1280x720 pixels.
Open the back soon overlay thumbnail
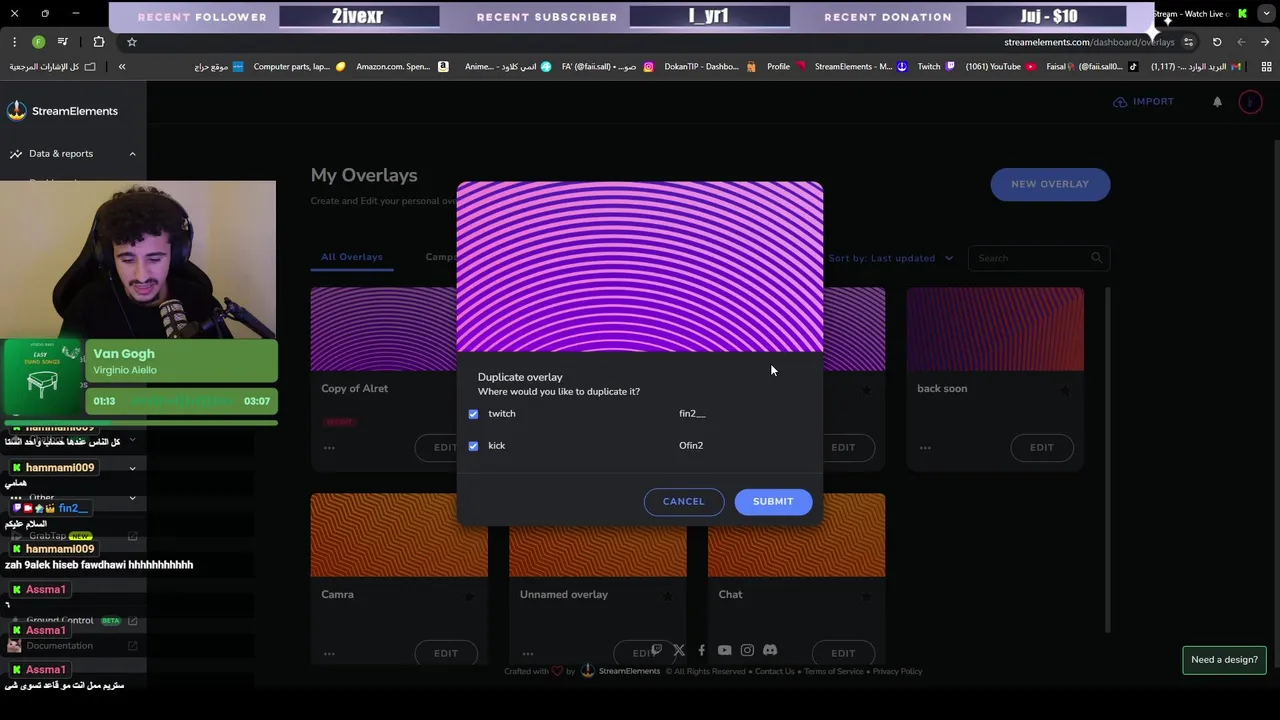[x=995, y=329]
